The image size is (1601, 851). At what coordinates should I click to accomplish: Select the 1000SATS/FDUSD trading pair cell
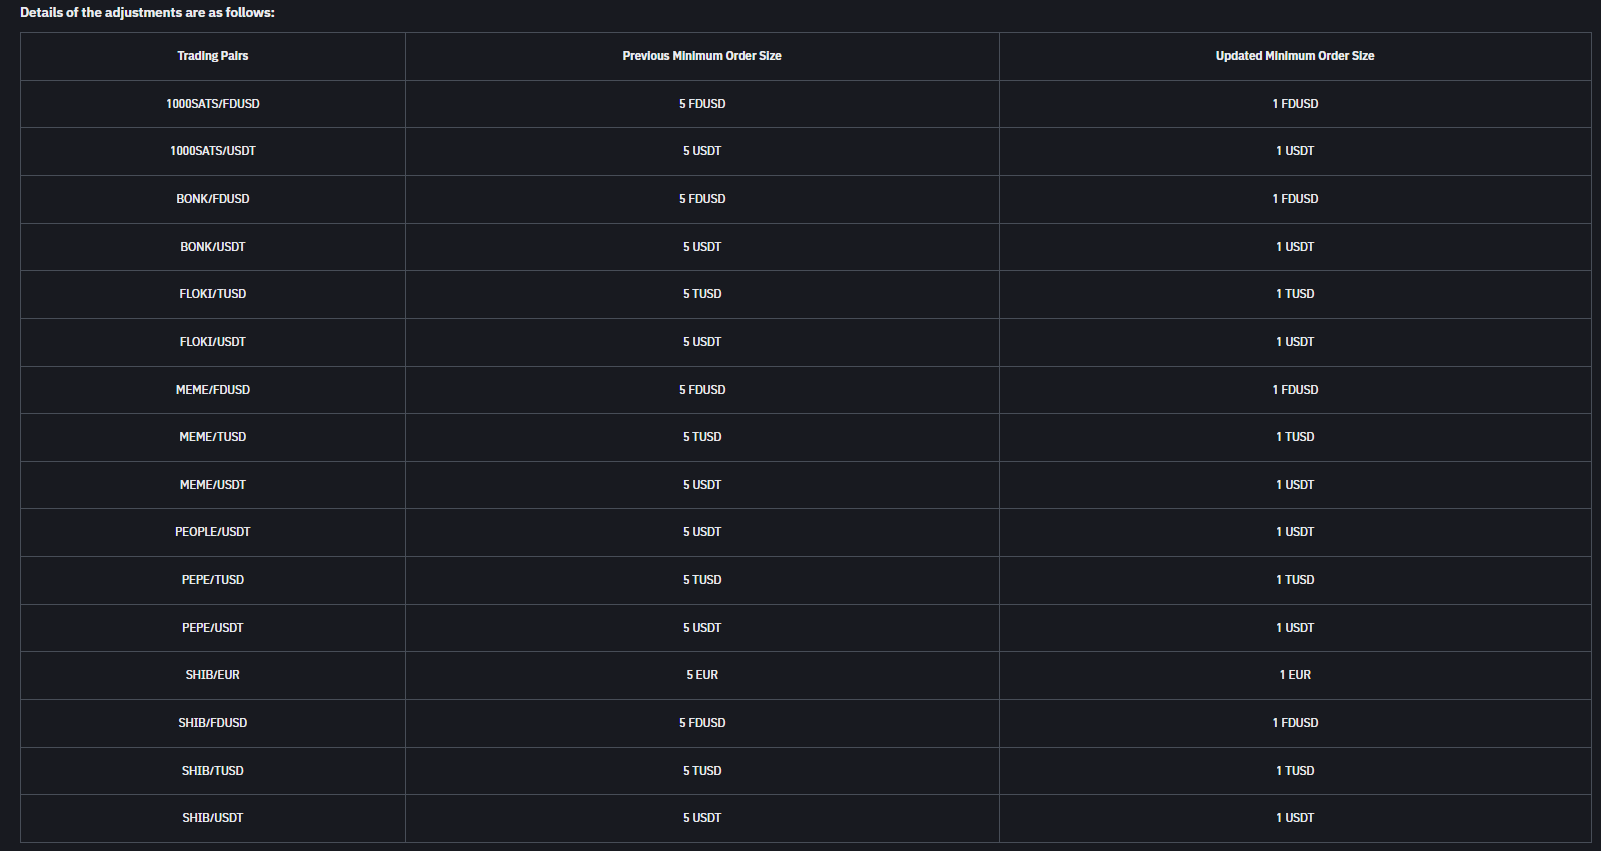pyautogui.click(x=212, y=104)
